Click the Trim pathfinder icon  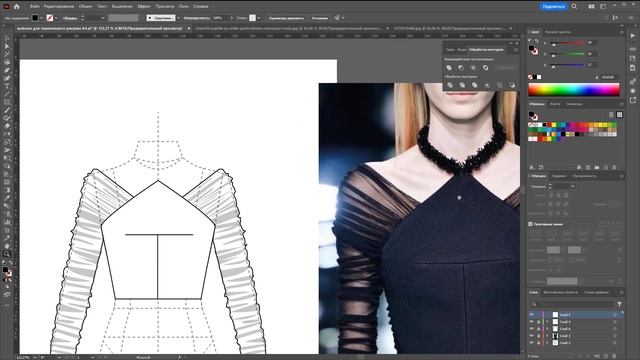coord(462,85)
